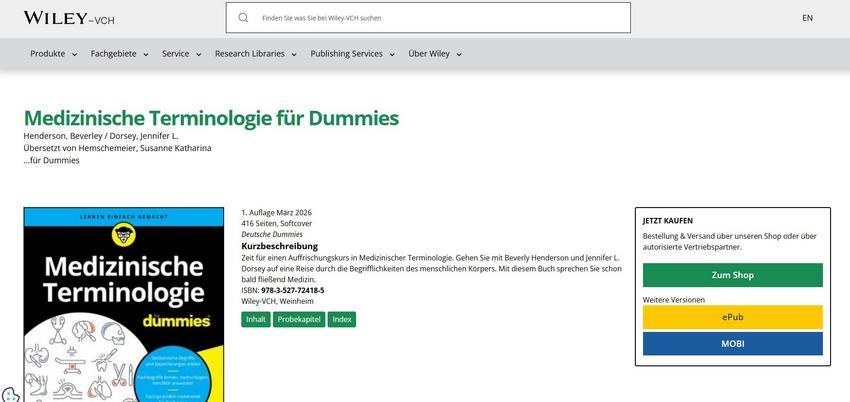The width and height of the screenshot is (850, 402).
Task: Click the chevron next to Produkte
Action: click(75, 54)
